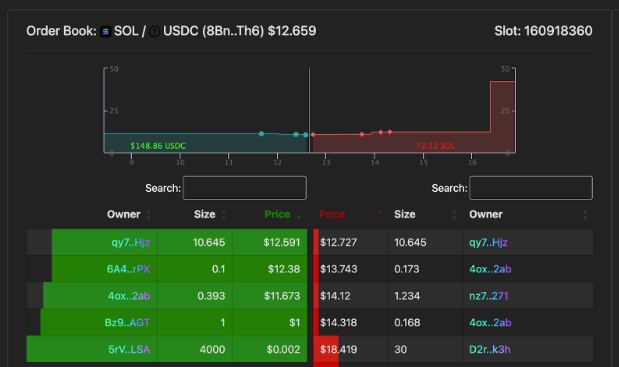Focus the asks-side Search input field
619x367 pixels.
[x=531, y=188]
